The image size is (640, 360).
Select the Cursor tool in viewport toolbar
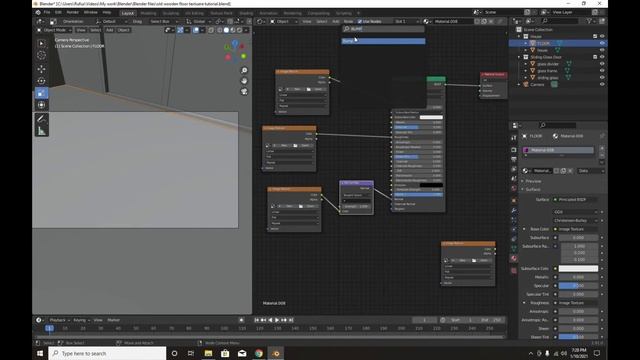click(41, 56)
